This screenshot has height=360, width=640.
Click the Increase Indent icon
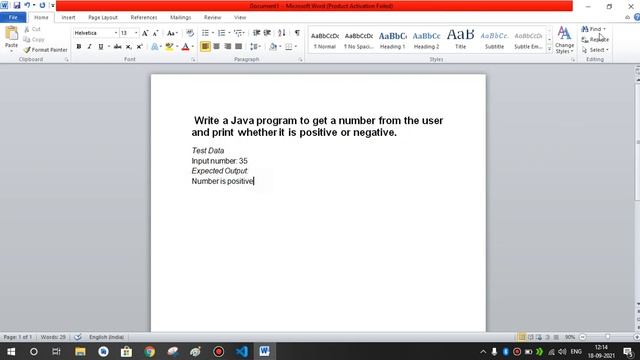point(267,33)
